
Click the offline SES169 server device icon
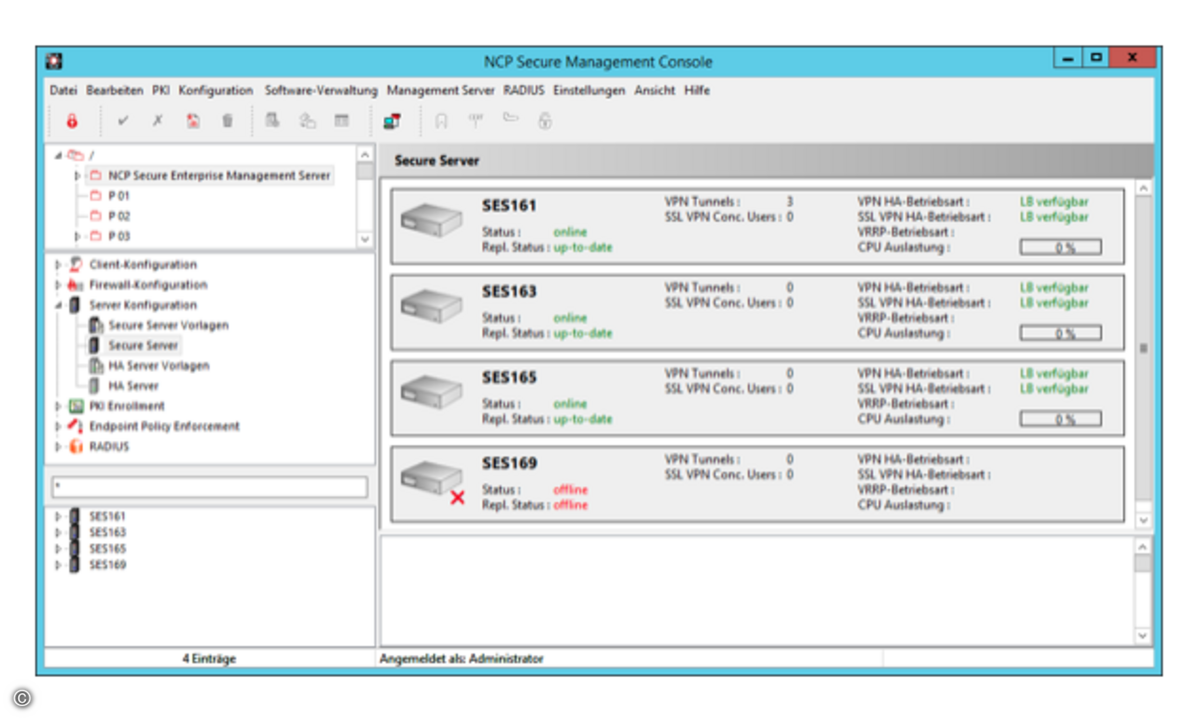click(x=431, y=480)
